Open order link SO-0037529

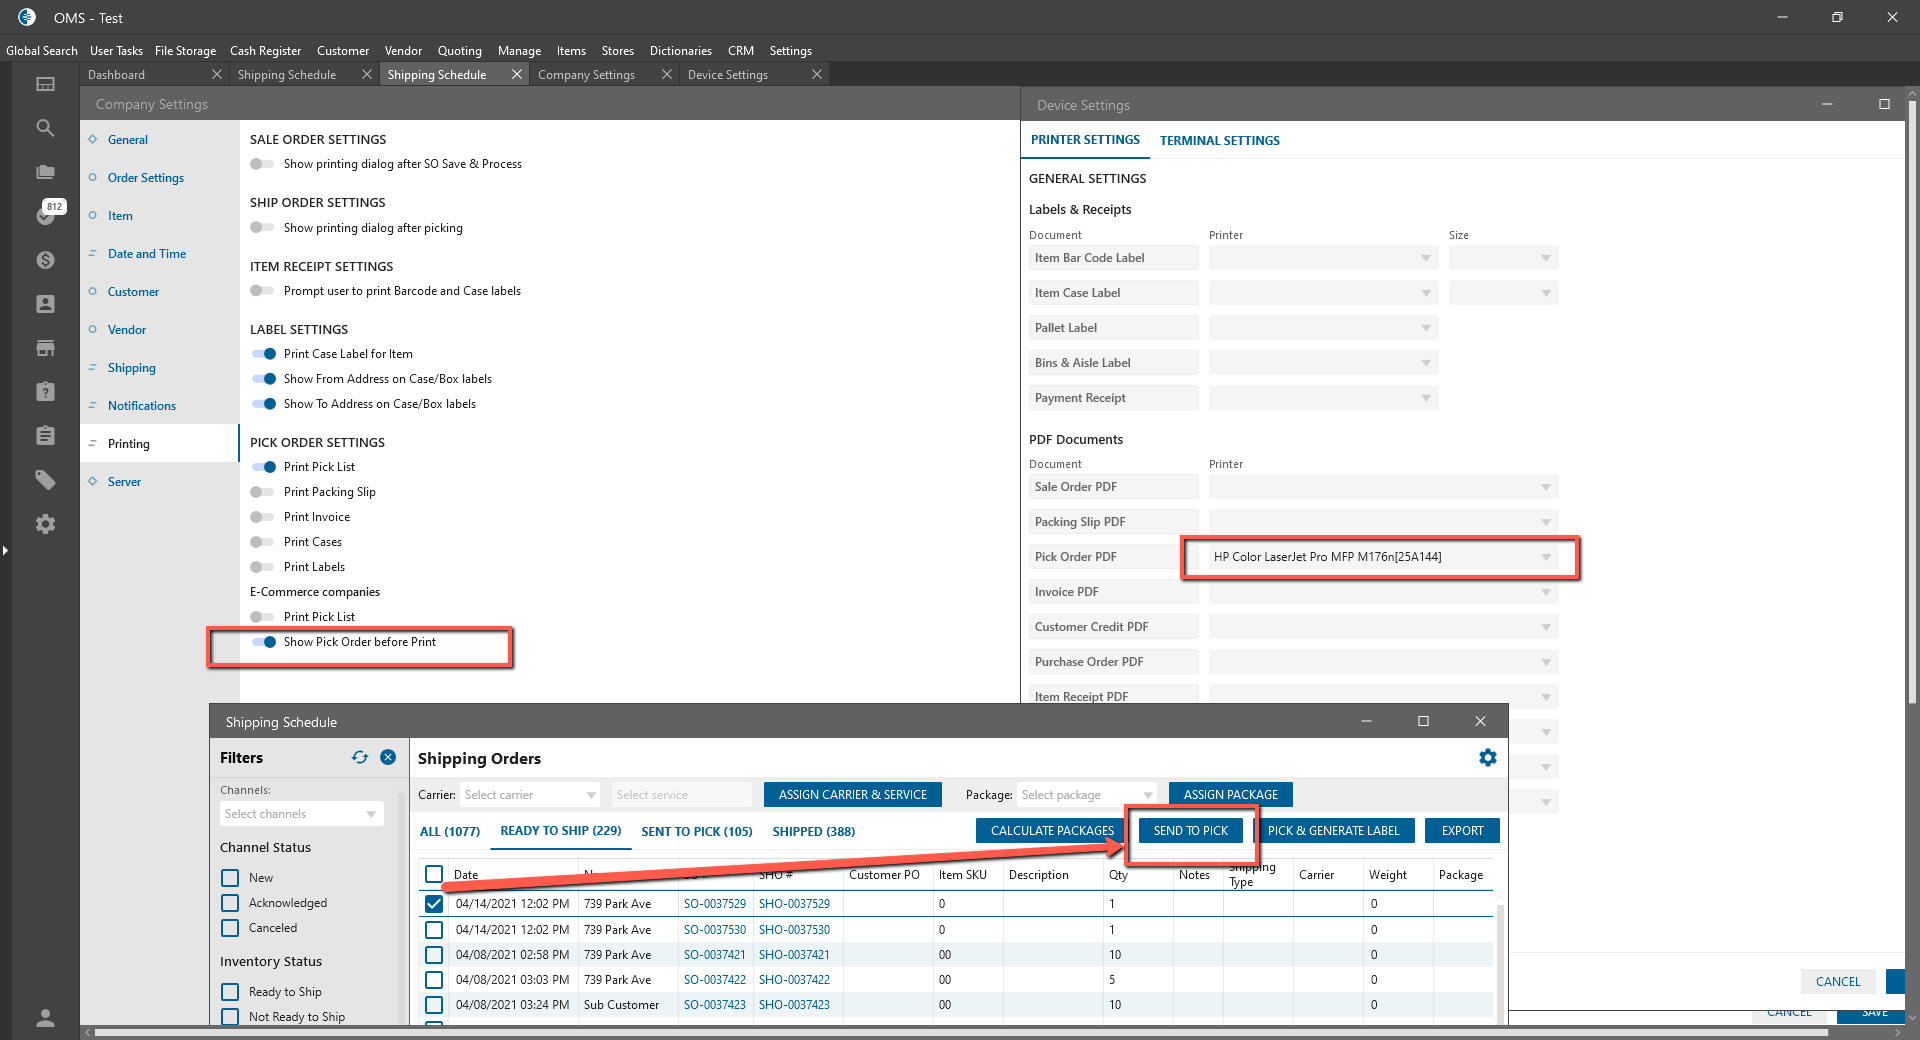point(714,904)
